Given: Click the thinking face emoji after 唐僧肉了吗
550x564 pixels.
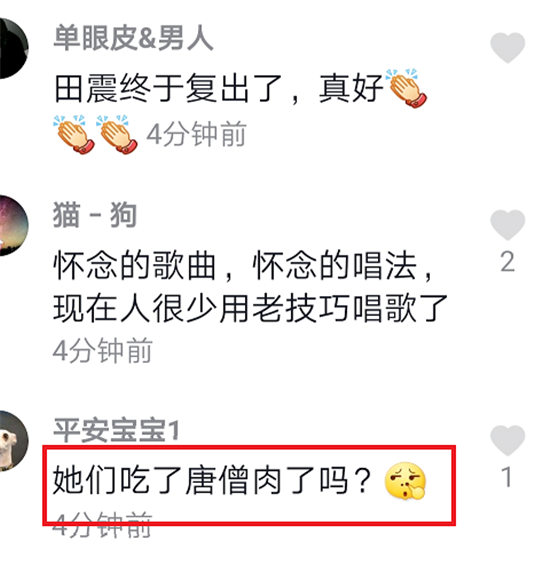Looking at the screenshot, I should [405, 481].
